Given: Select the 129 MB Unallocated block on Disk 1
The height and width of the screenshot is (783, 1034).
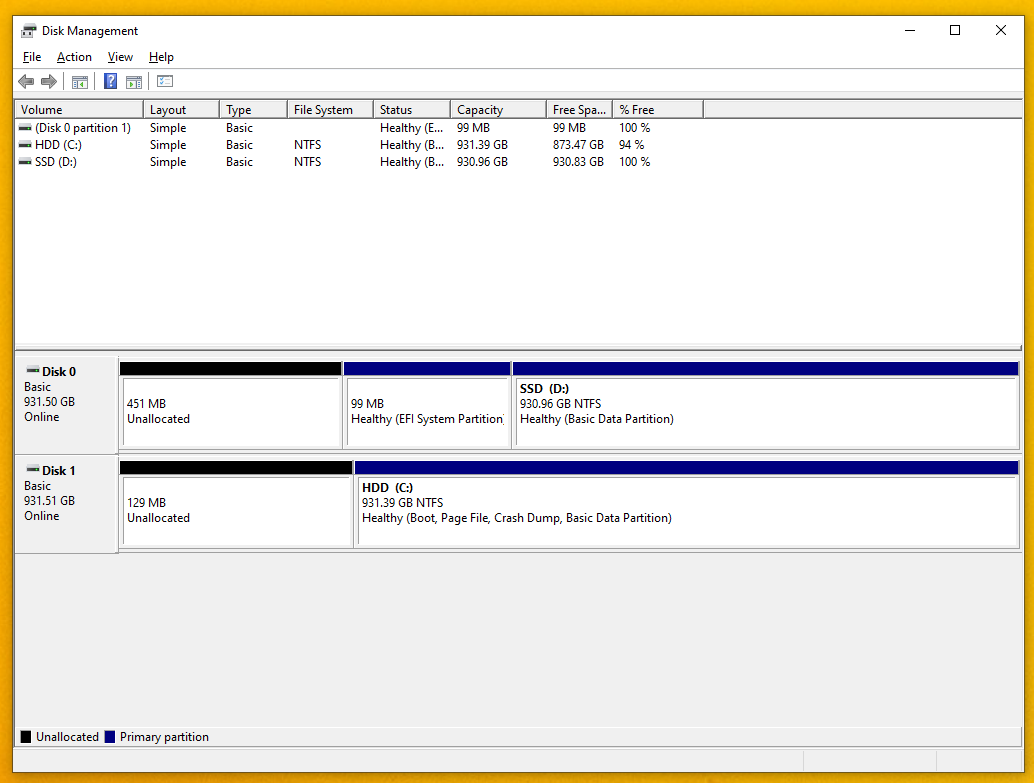Looking at the screenshot, I should pyautogui.click(x=236, y=504).
